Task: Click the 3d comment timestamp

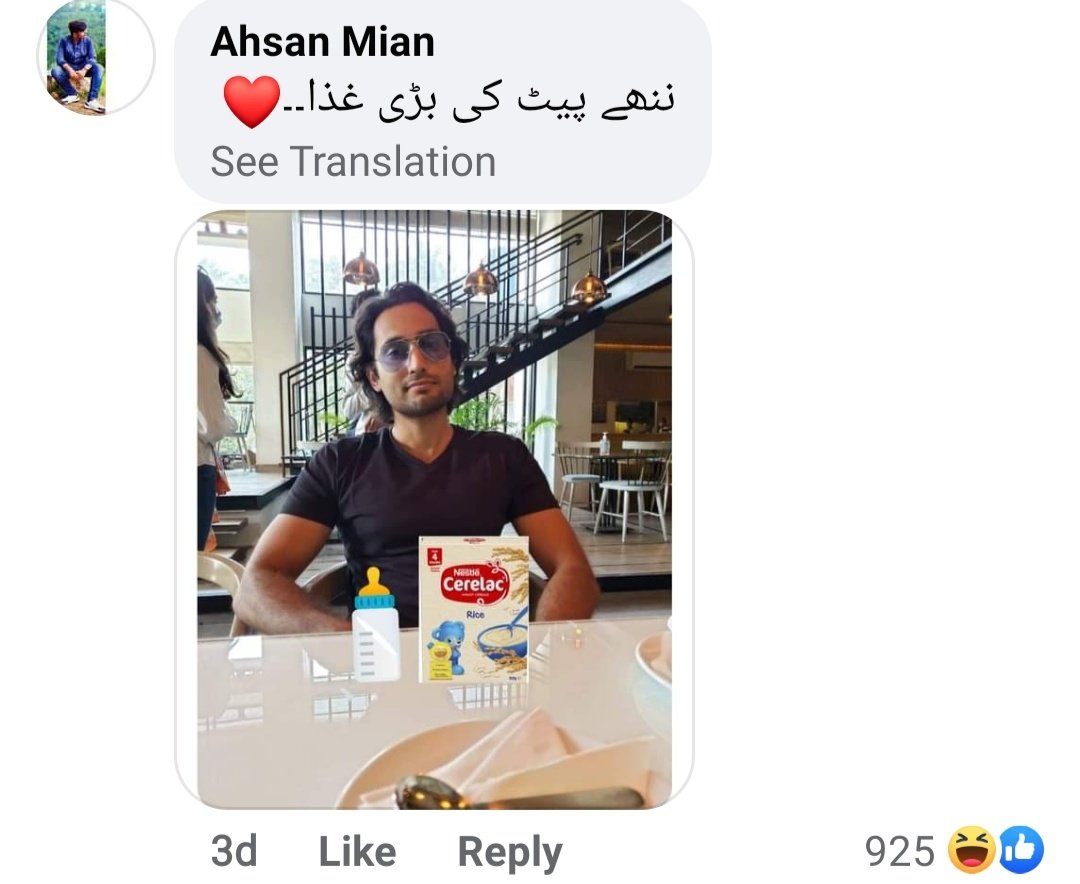Action: (233, 852)
